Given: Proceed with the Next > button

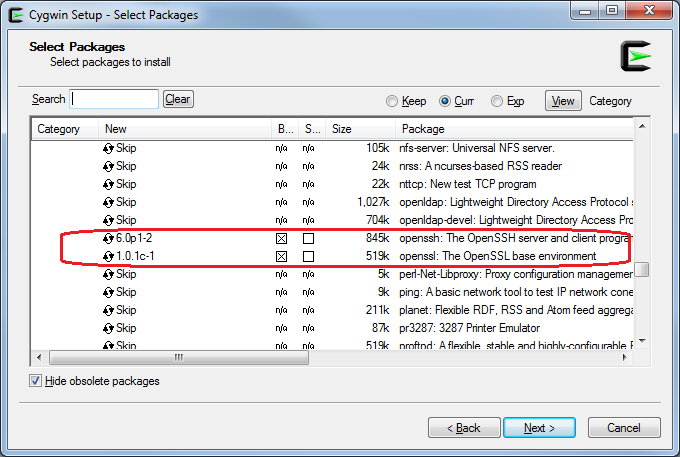Looking at the screenshot, I should pos(539,428).
